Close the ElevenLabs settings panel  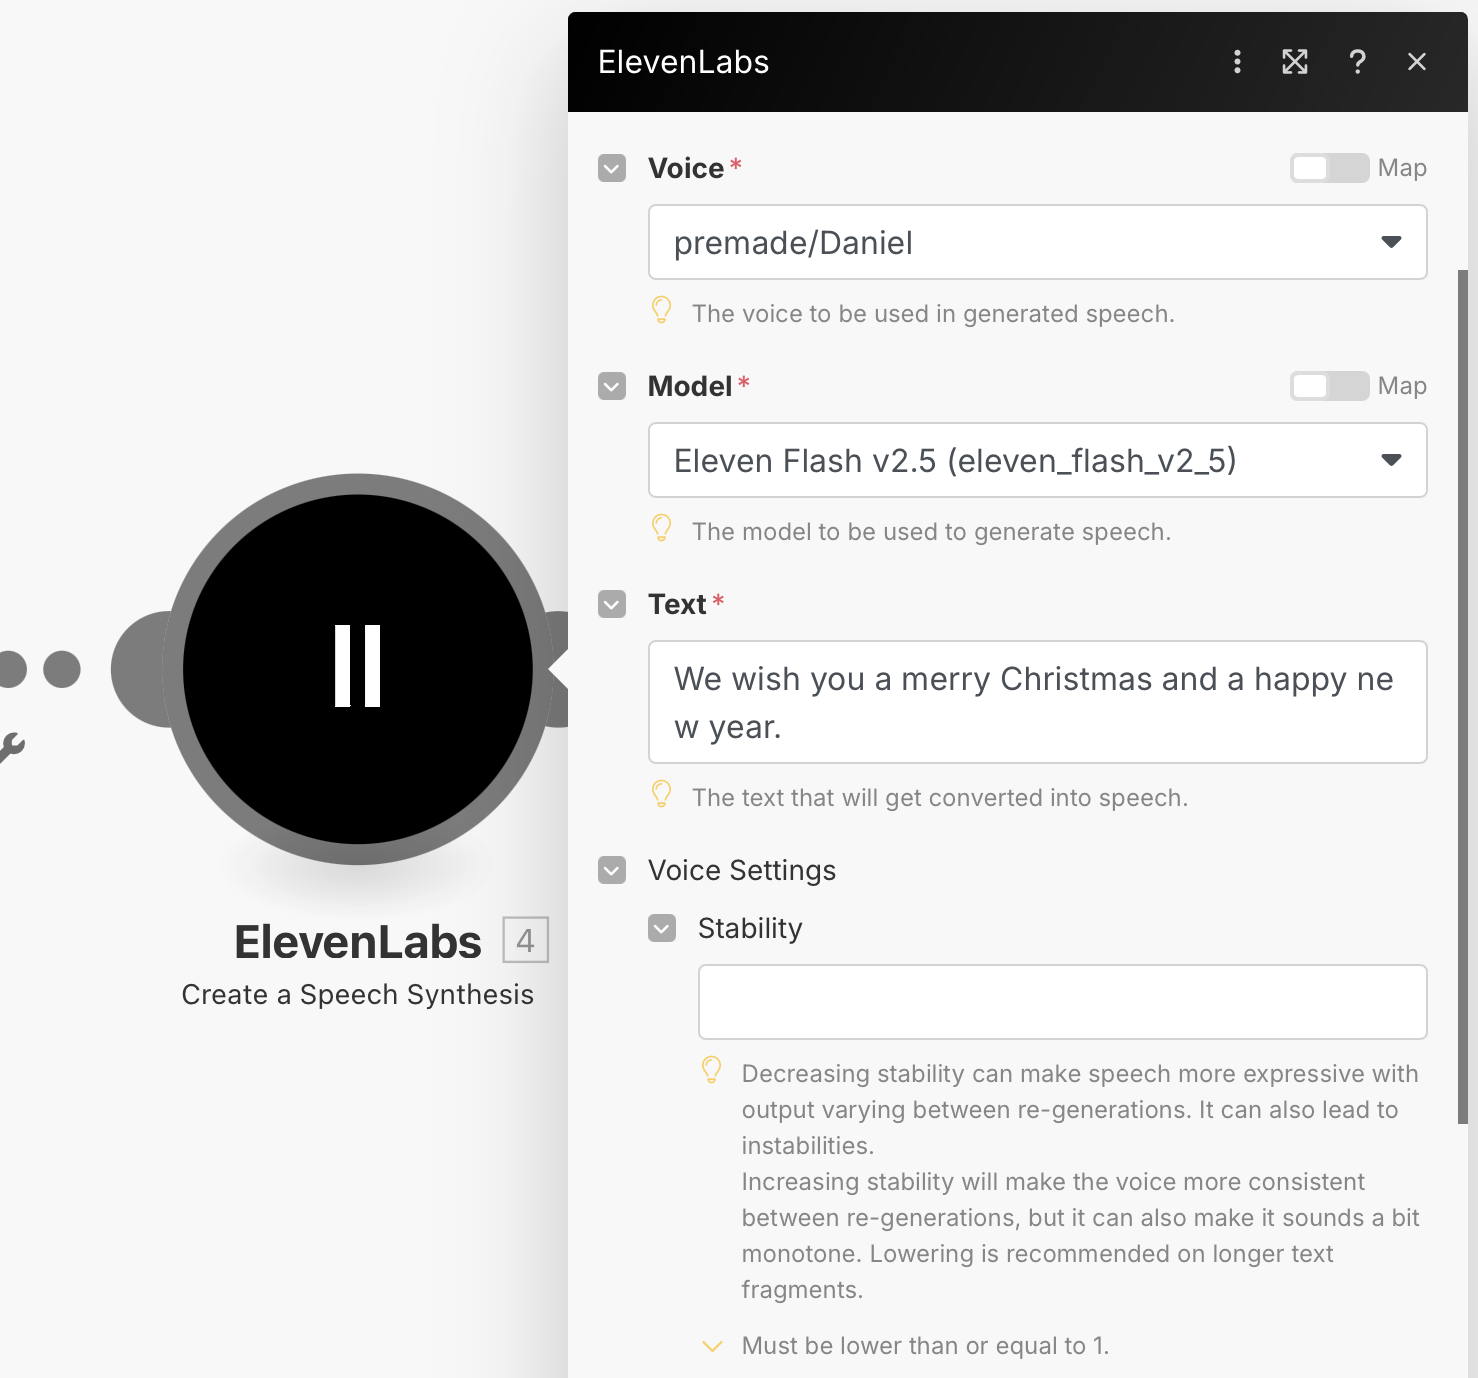click(1417, 62)
